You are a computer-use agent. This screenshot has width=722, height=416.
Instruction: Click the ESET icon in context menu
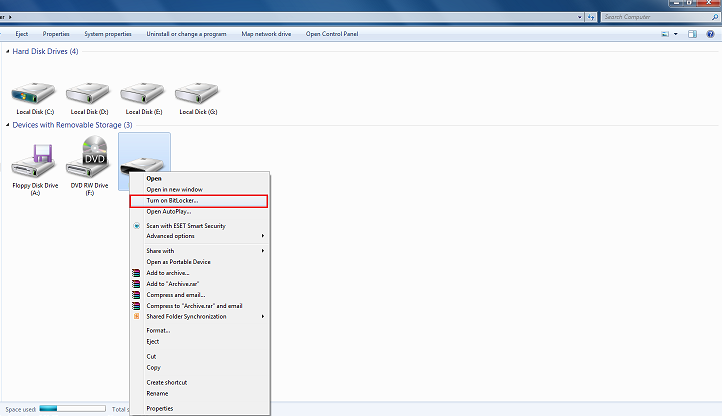coord(136,226)
